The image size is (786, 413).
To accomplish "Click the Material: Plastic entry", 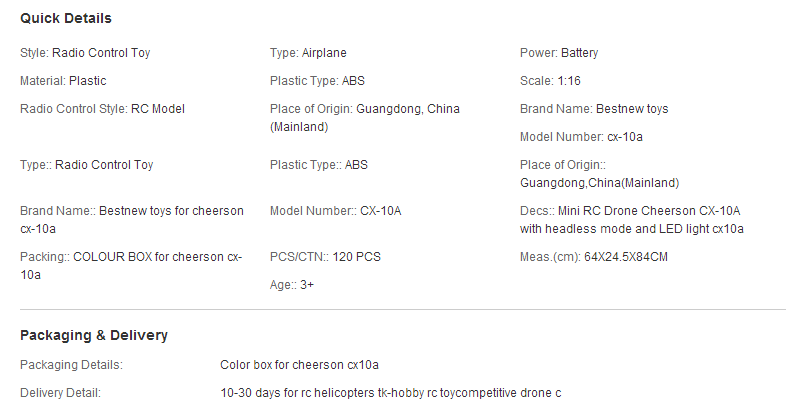I will coord(63,81).
